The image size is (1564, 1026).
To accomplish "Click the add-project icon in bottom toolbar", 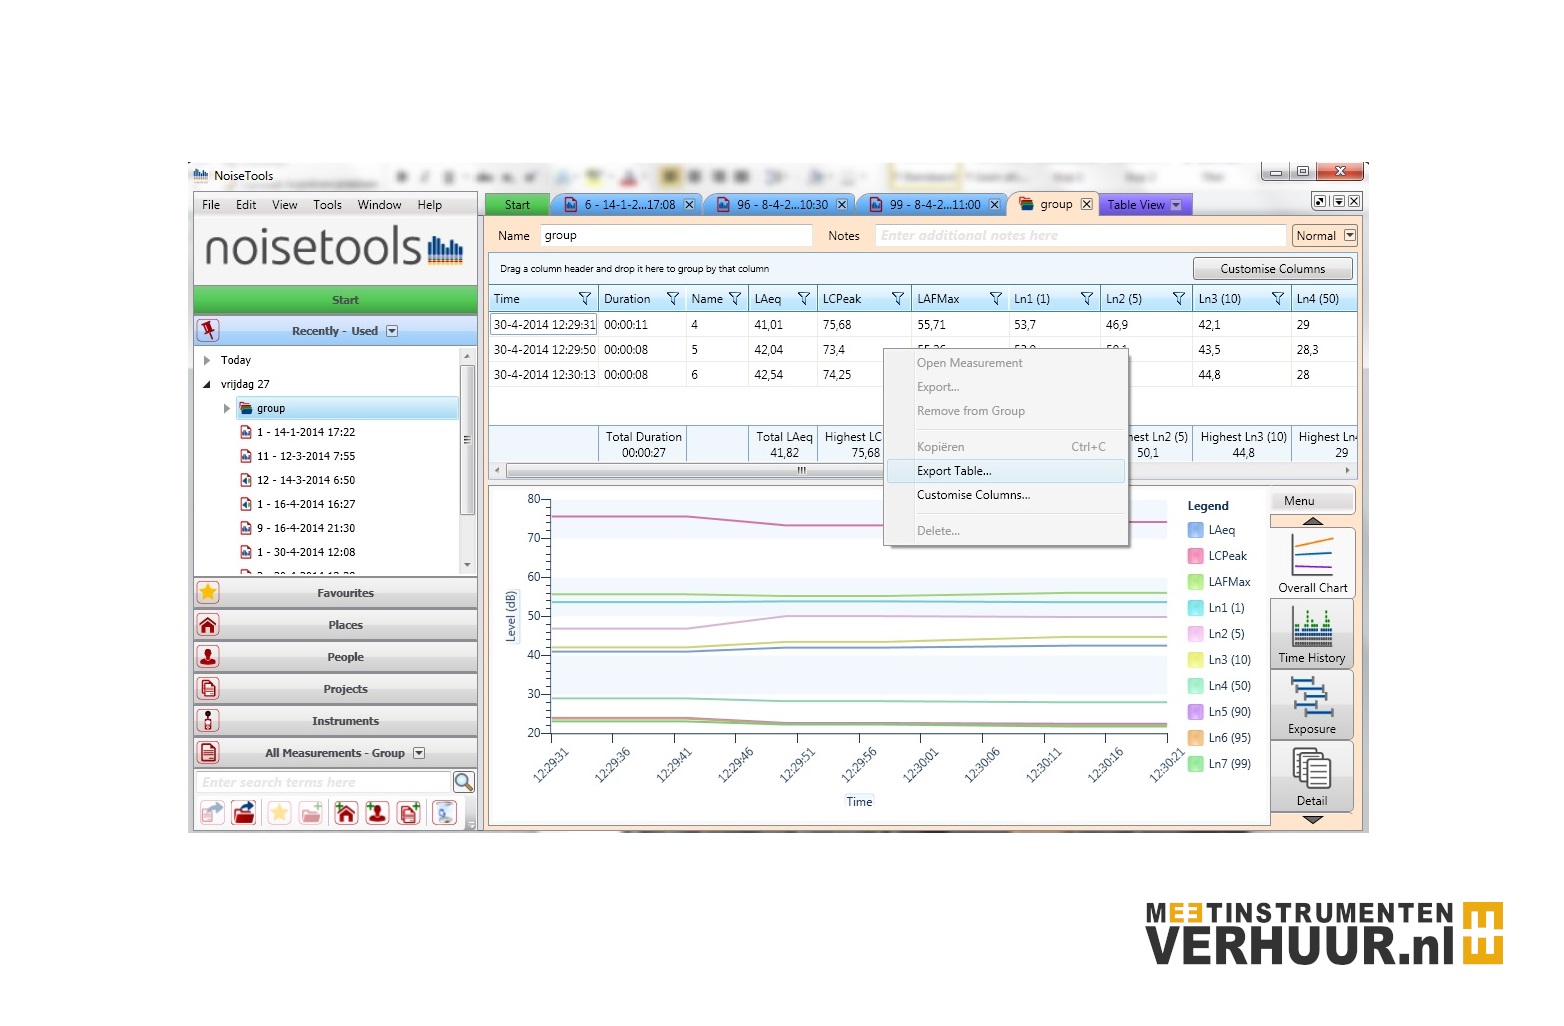I will 409,813.
